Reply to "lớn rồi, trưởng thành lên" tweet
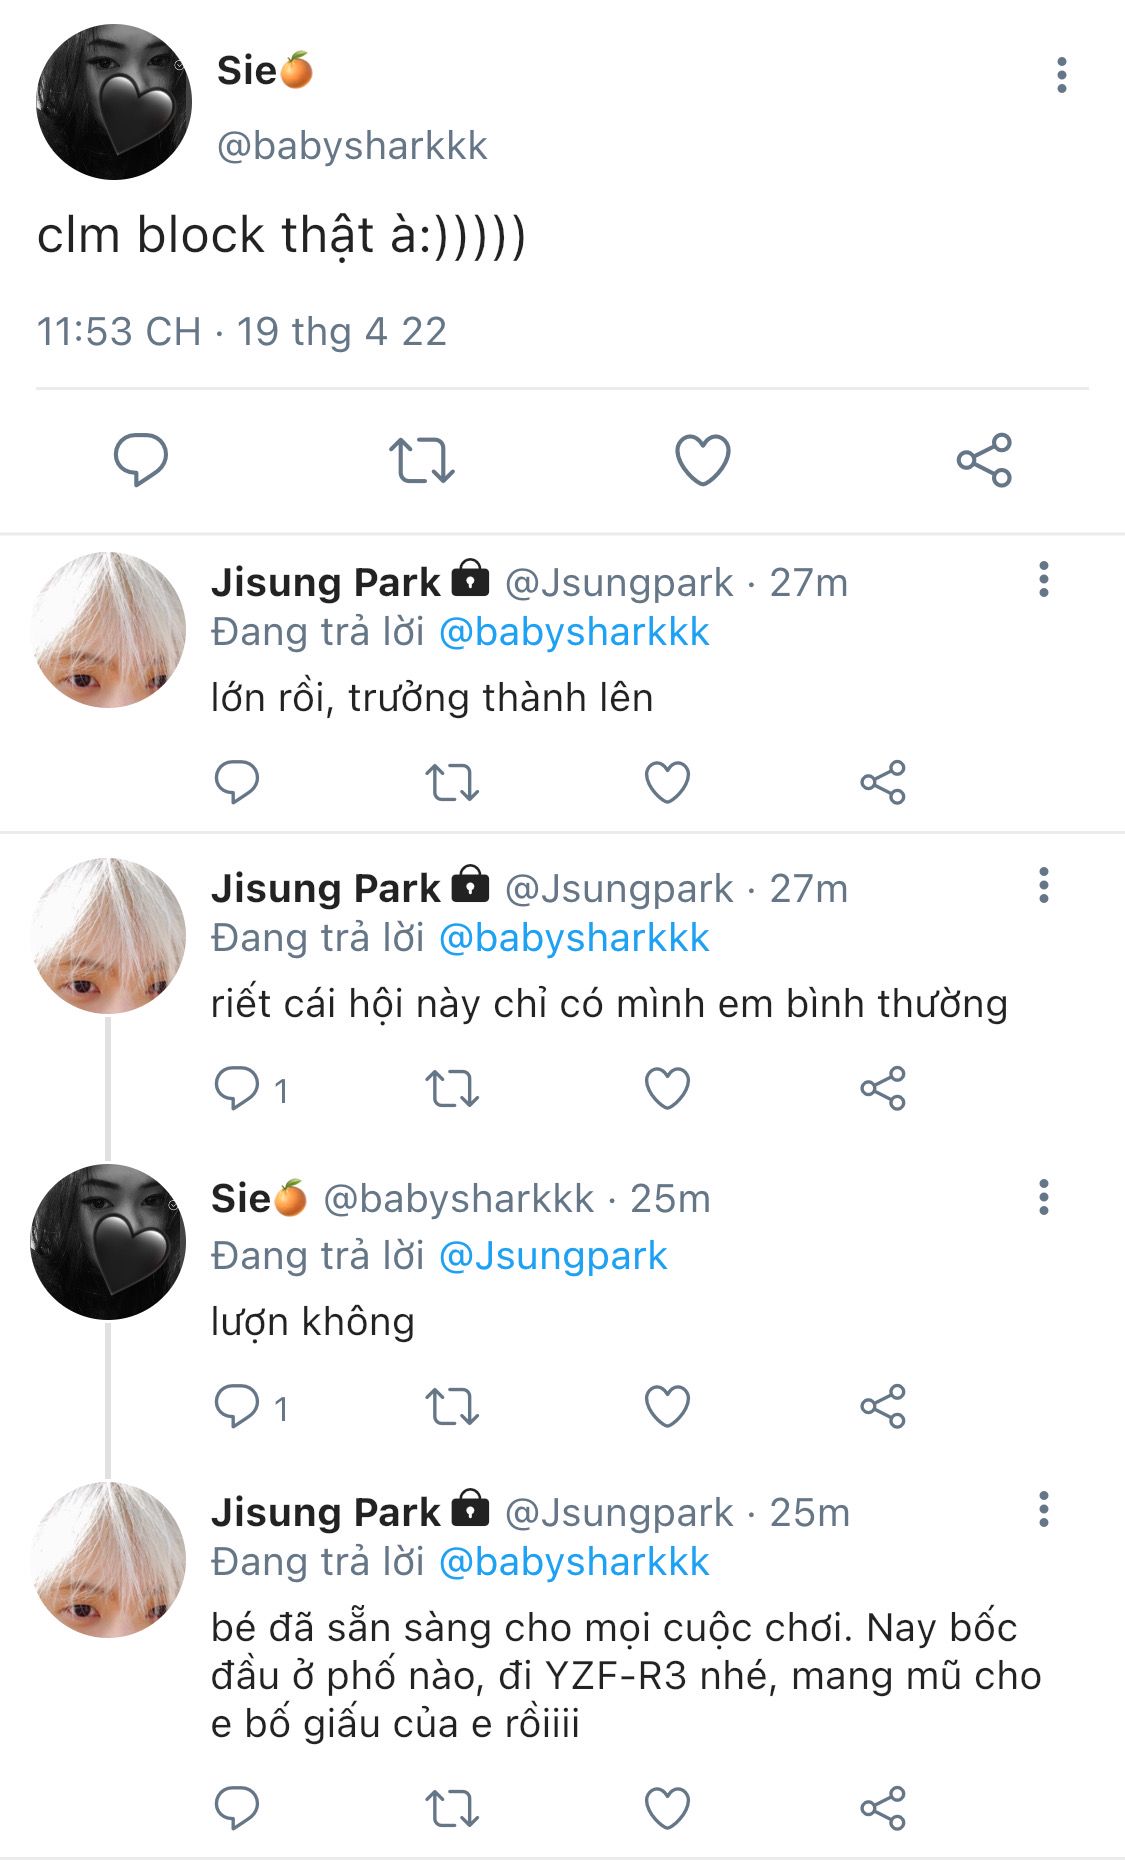This screenshot has width=1125, height=1860. click(x=237, y=782)
